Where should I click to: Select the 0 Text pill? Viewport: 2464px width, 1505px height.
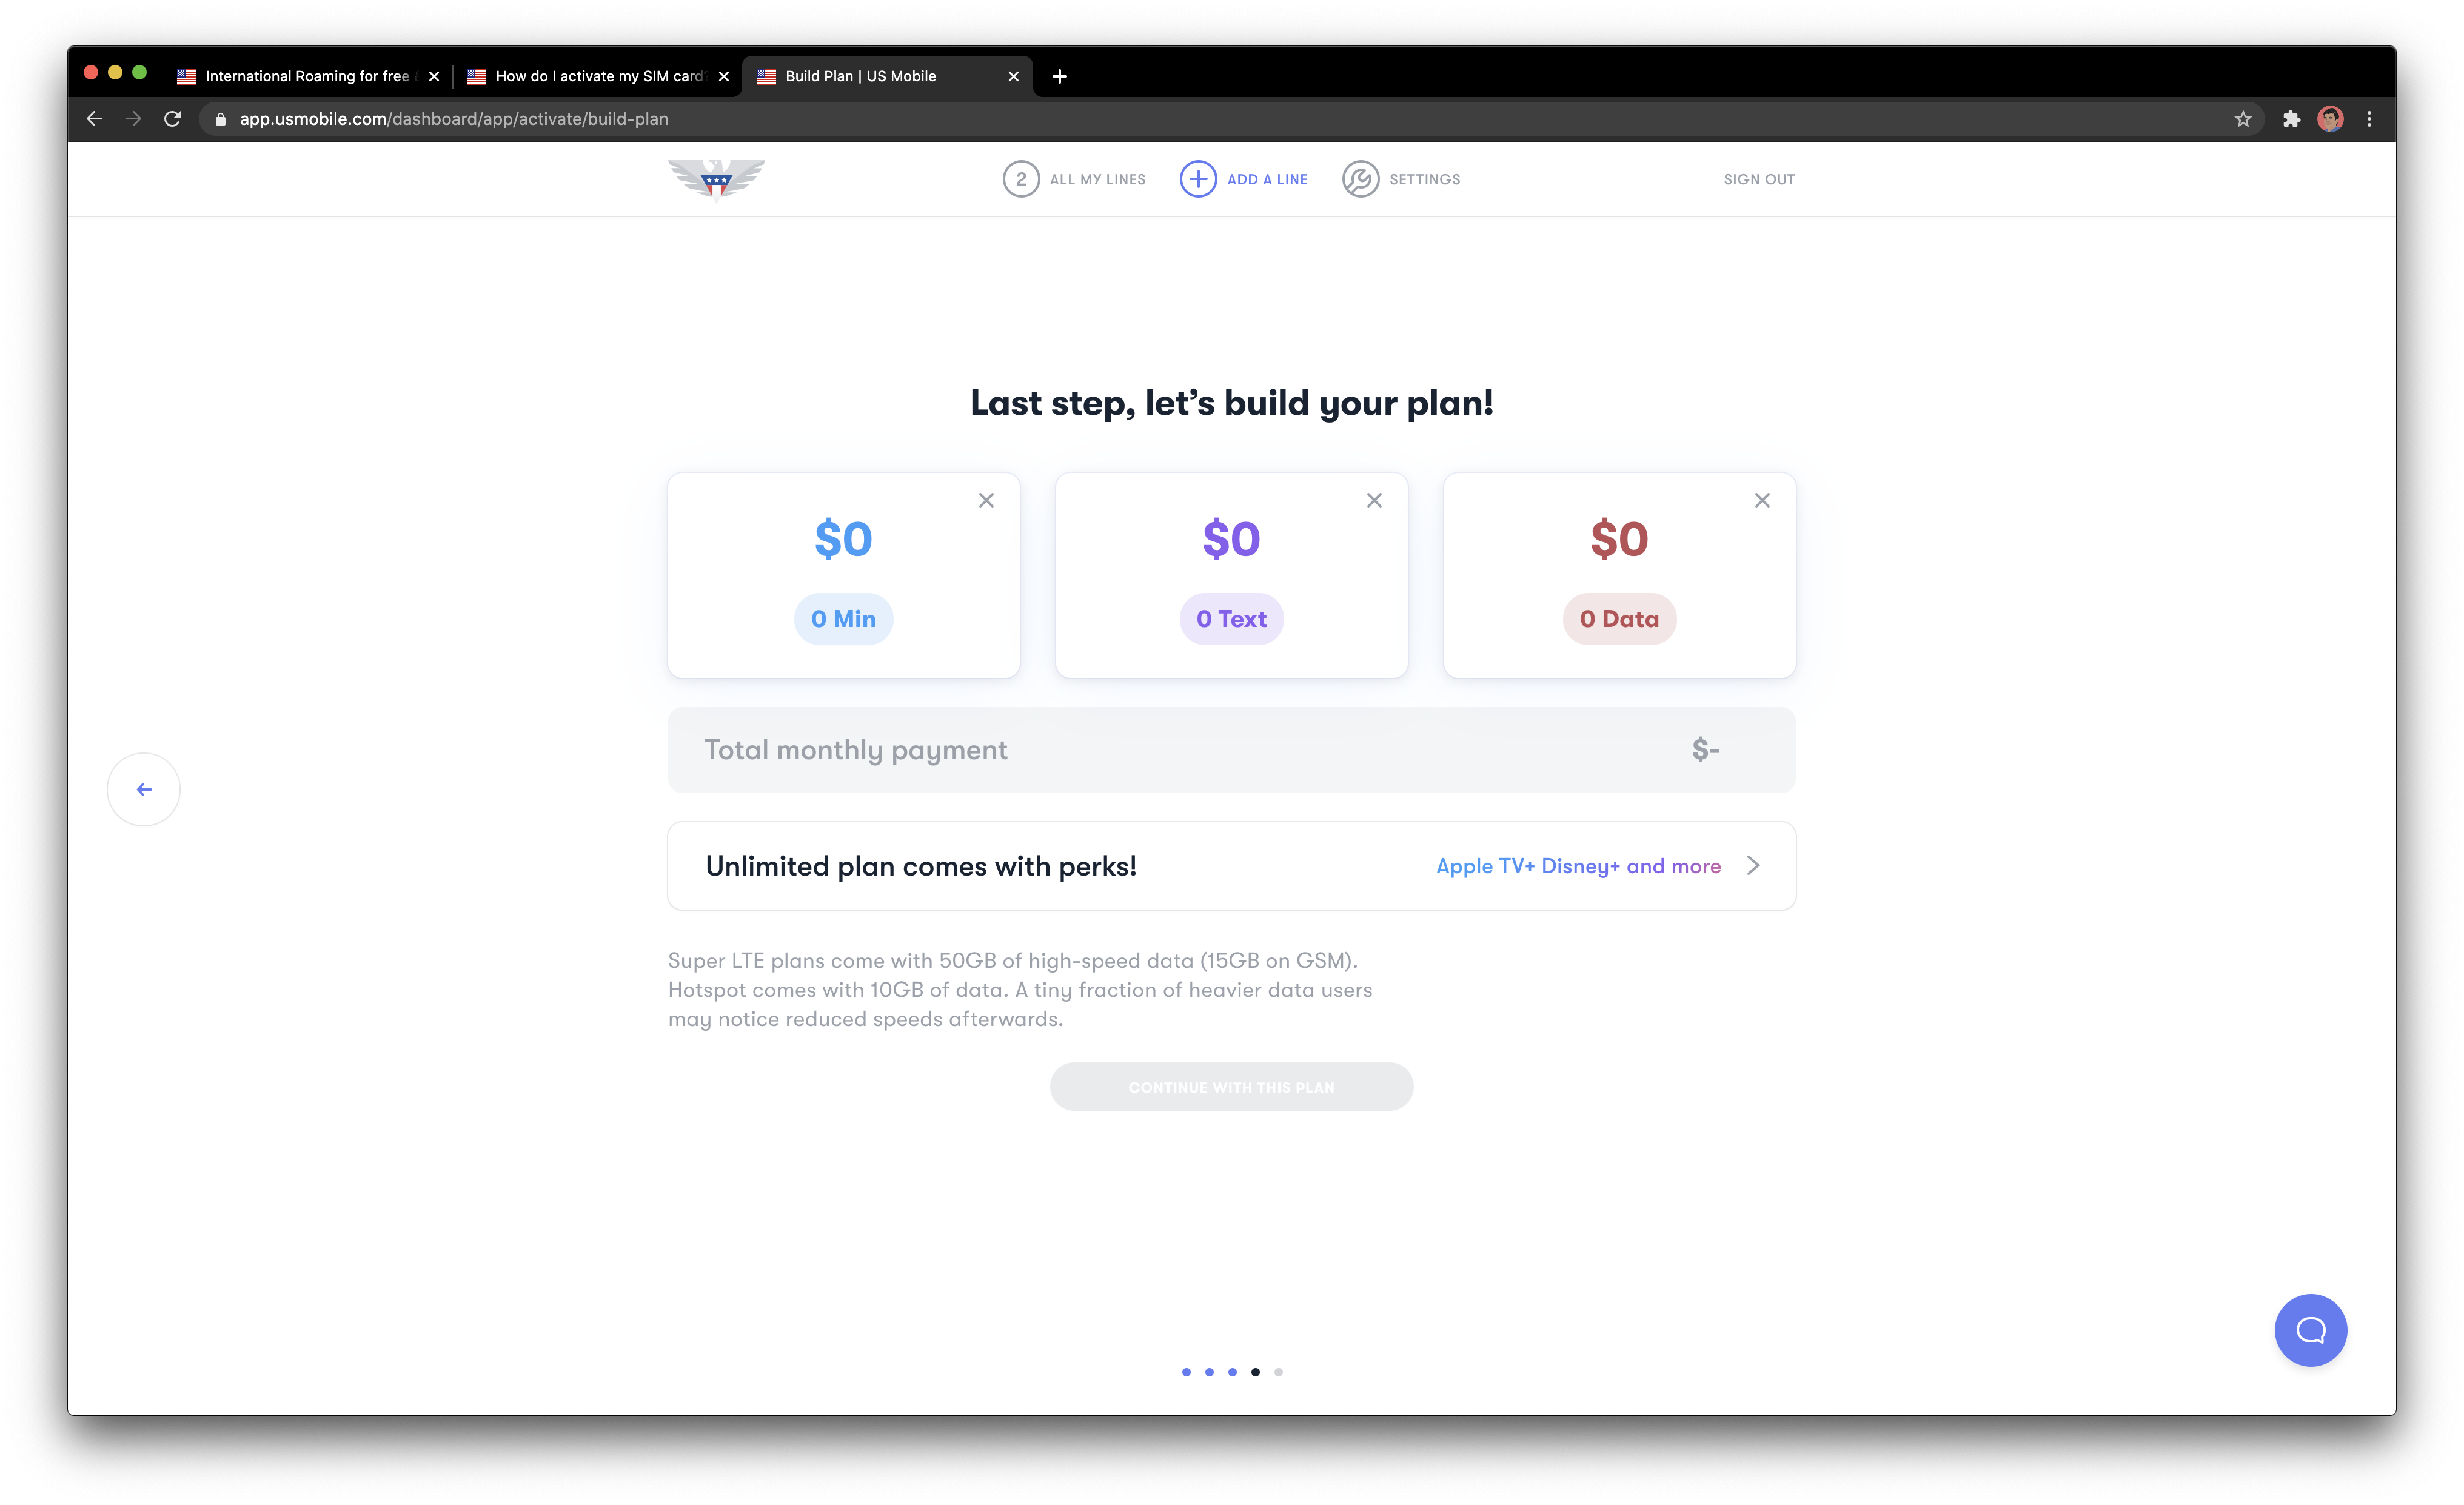tap(1231, 619)
